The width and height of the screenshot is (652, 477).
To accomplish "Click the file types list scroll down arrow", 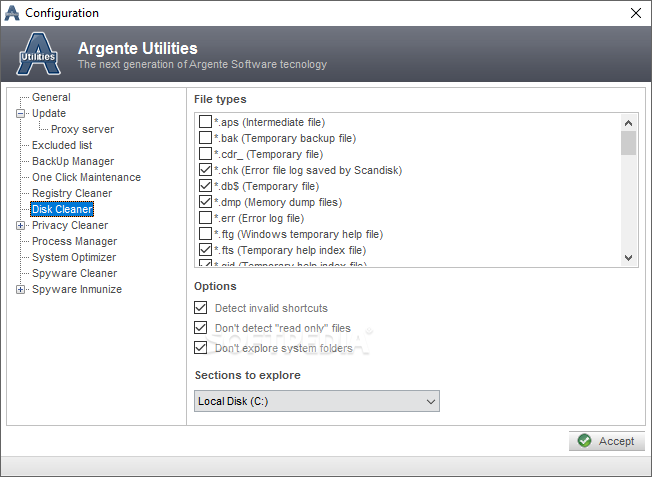I will pos(628,258).
